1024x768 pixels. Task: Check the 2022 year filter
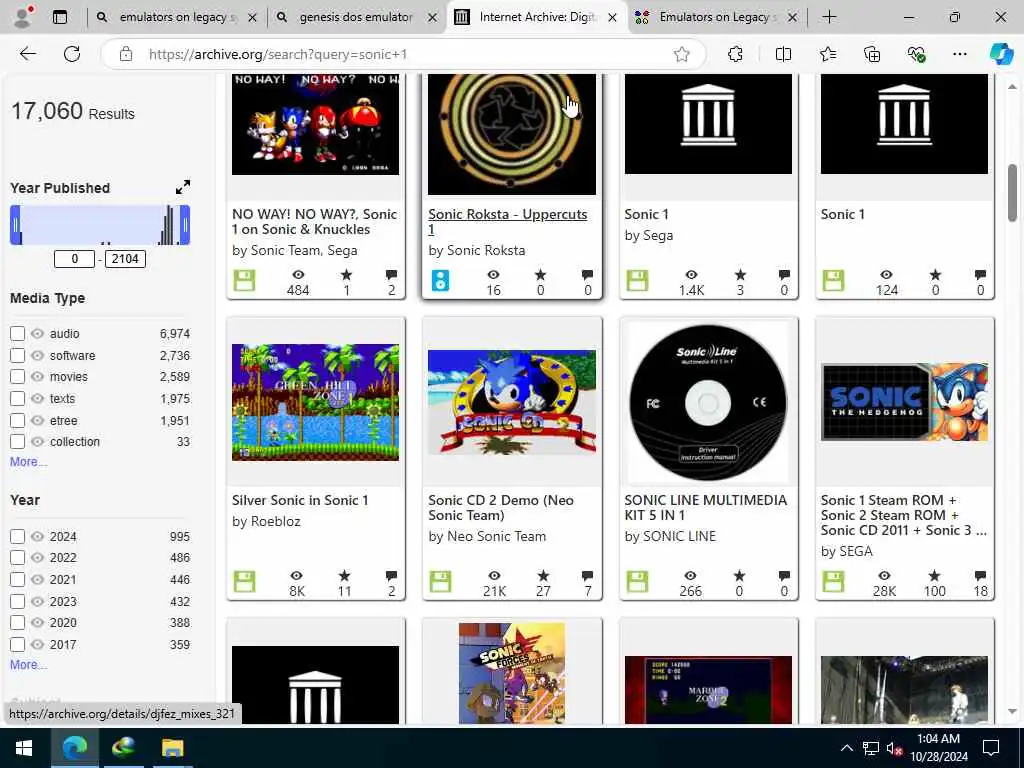click(18, 558)
